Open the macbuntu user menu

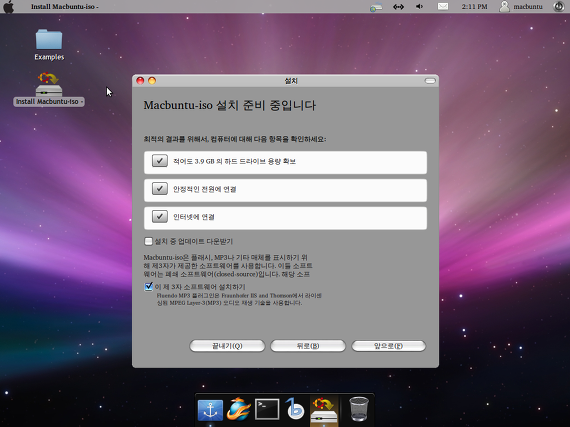(521, 7)
